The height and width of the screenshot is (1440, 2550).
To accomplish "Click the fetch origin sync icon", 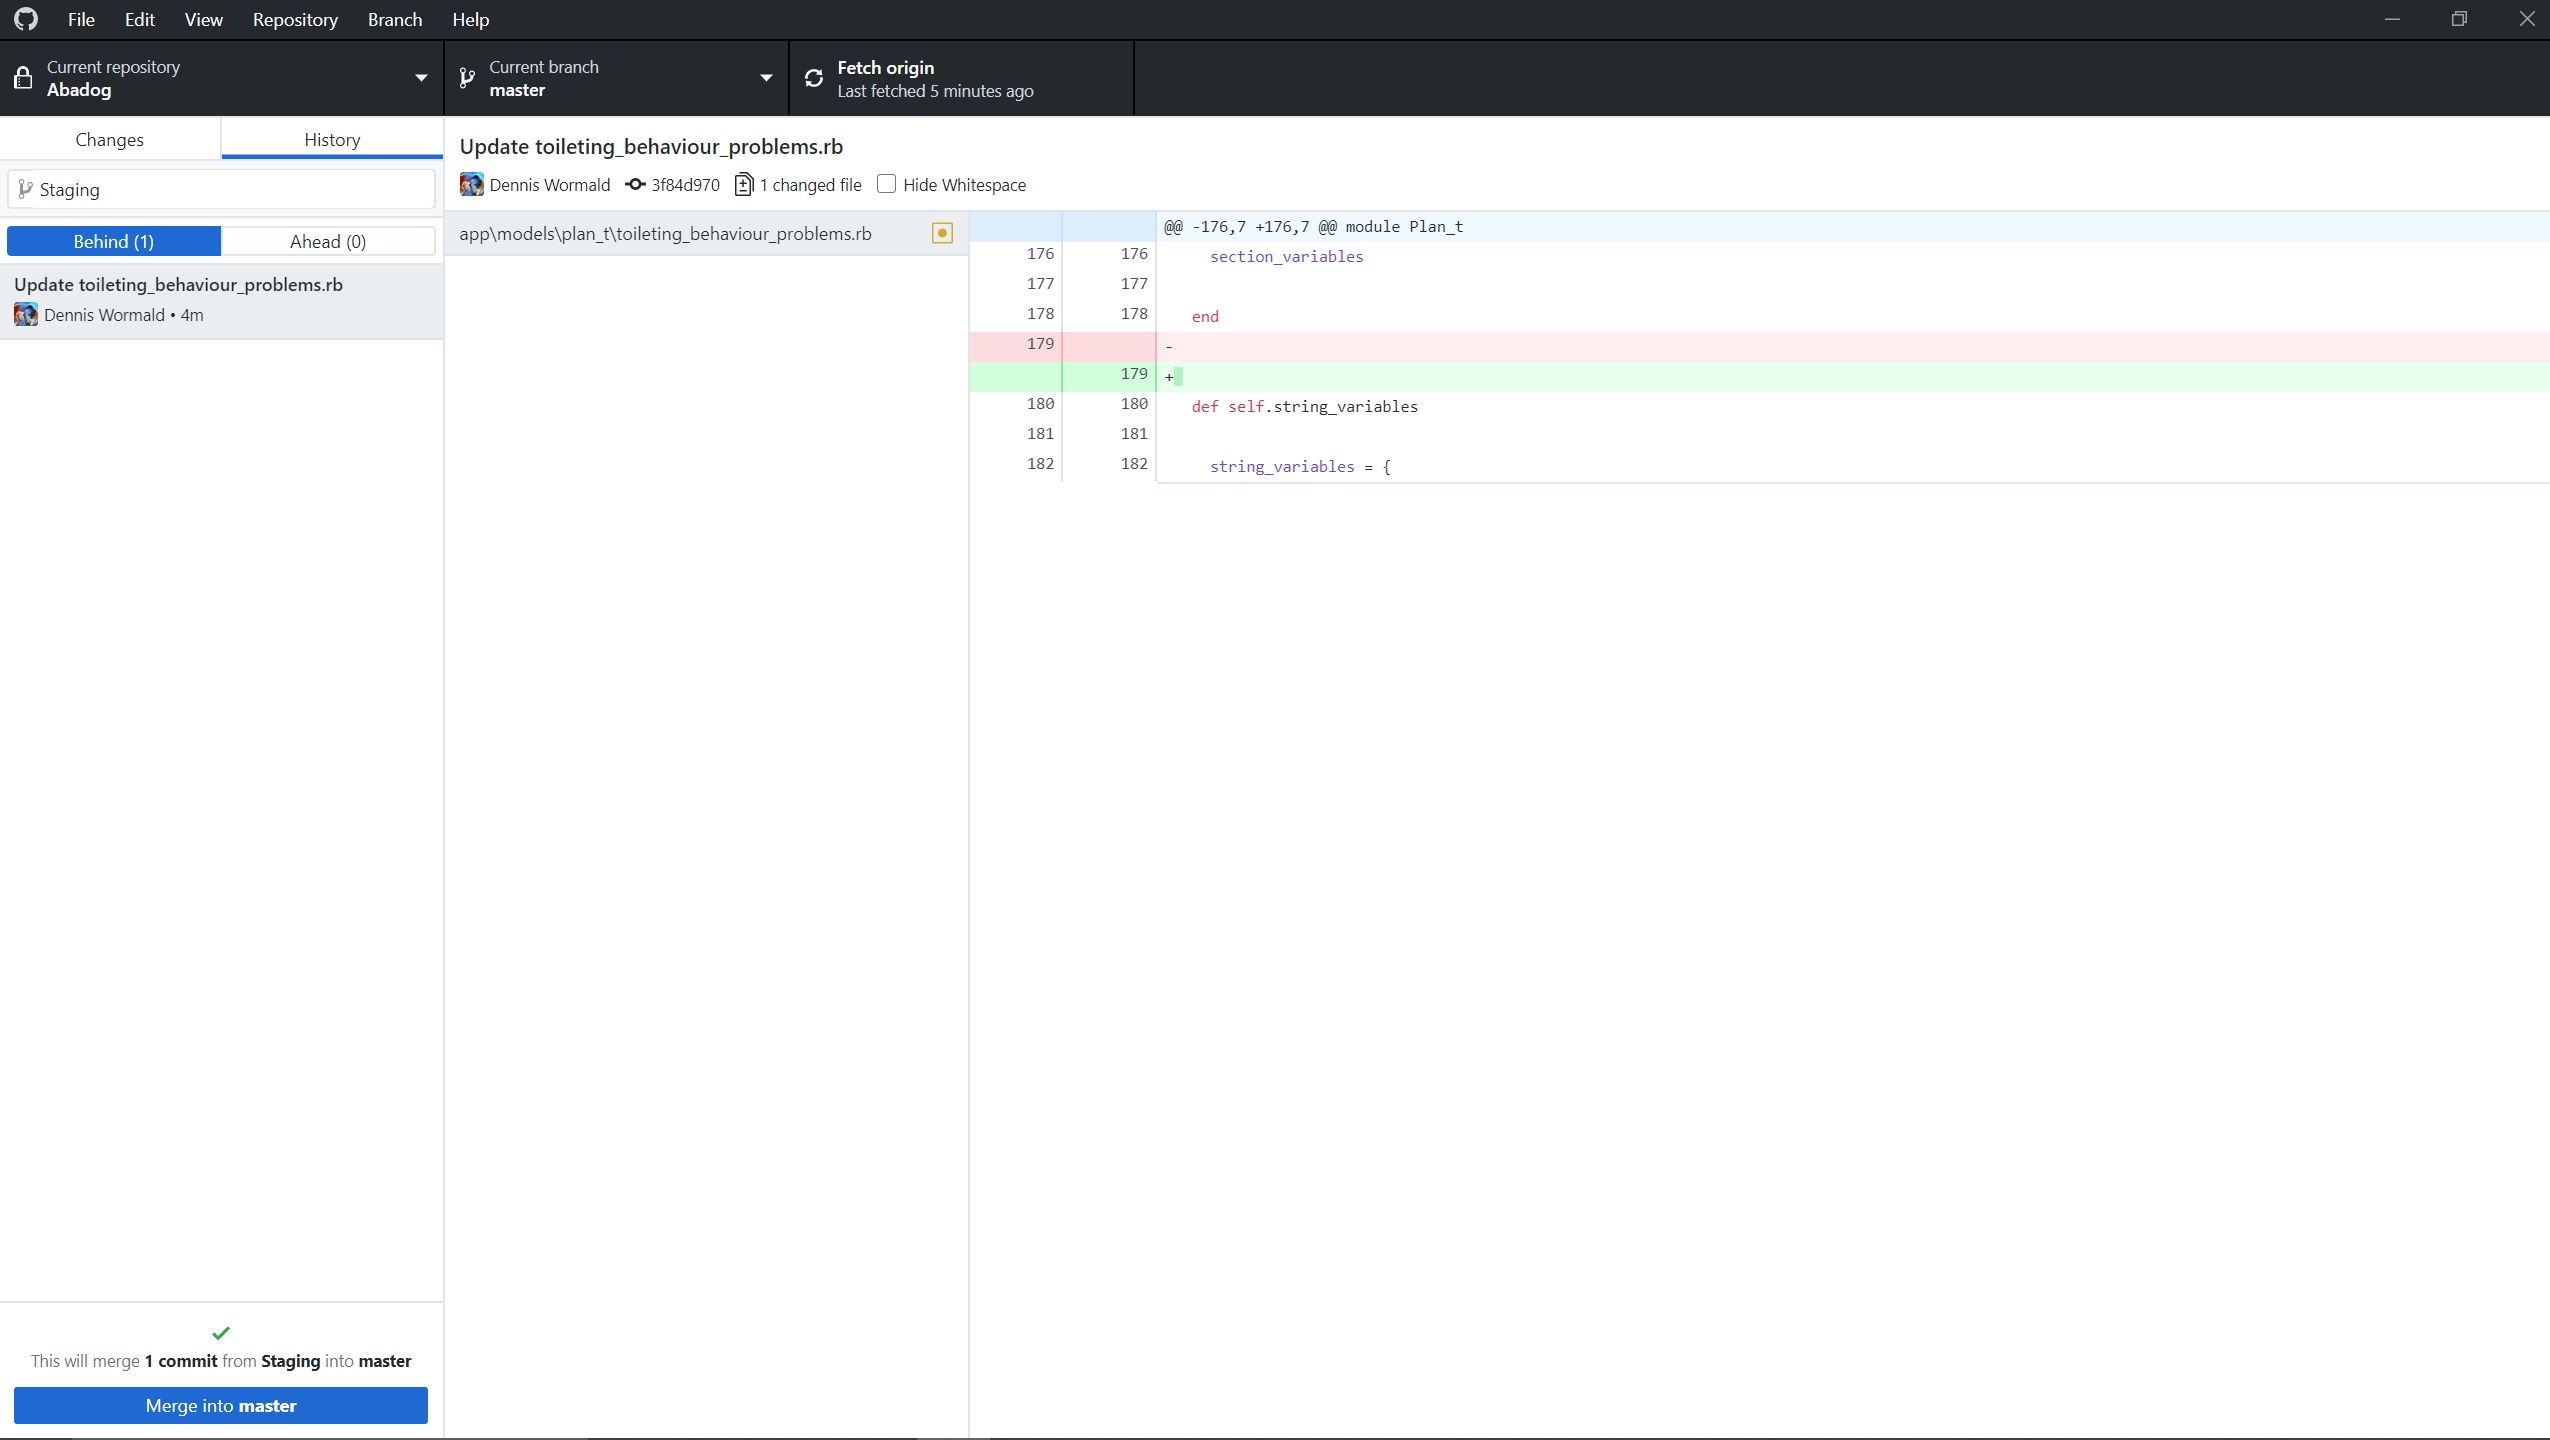I will (813, 77).
